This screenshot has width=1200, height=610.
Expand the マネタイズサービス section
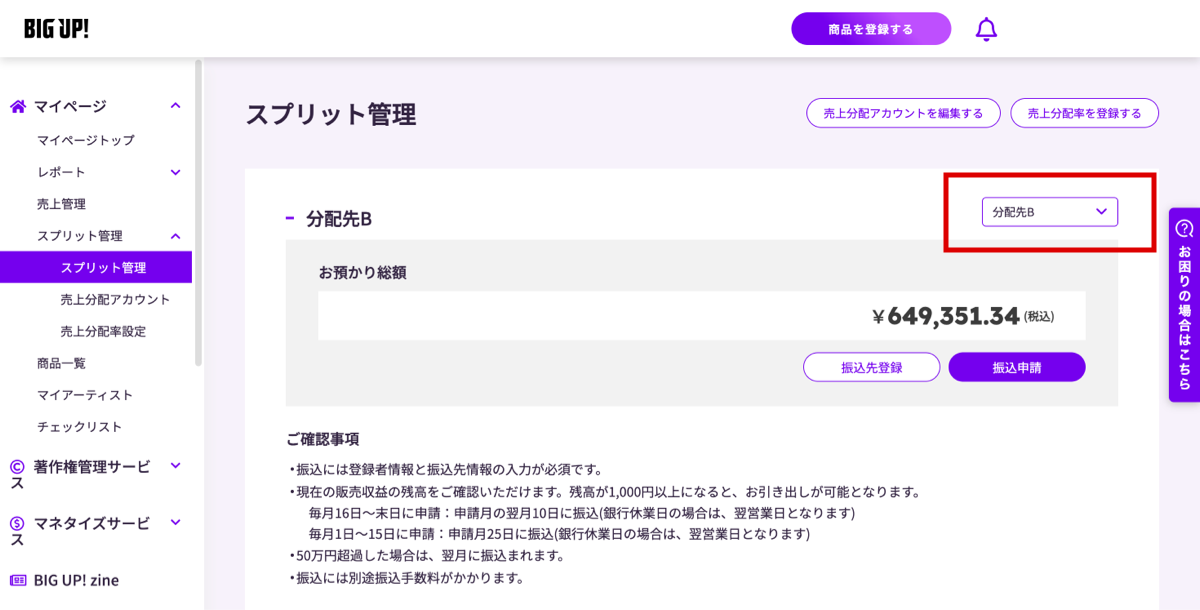click(x=175, y=523)
